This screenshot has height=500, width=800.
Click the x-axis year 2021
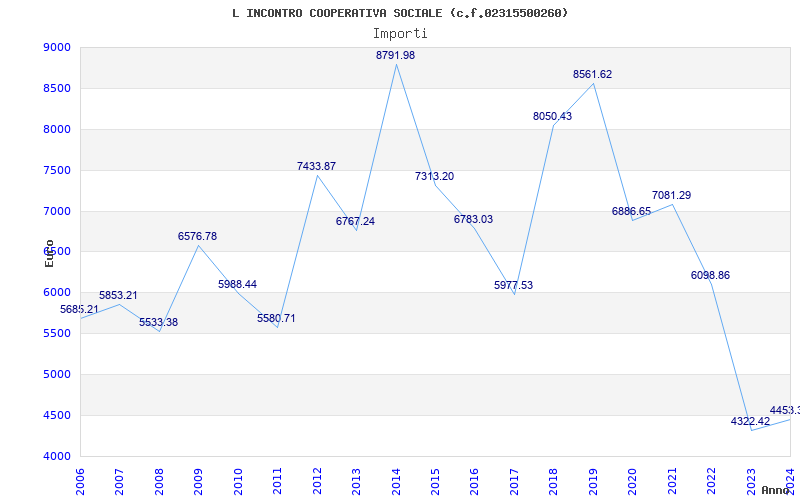(672, 481)
